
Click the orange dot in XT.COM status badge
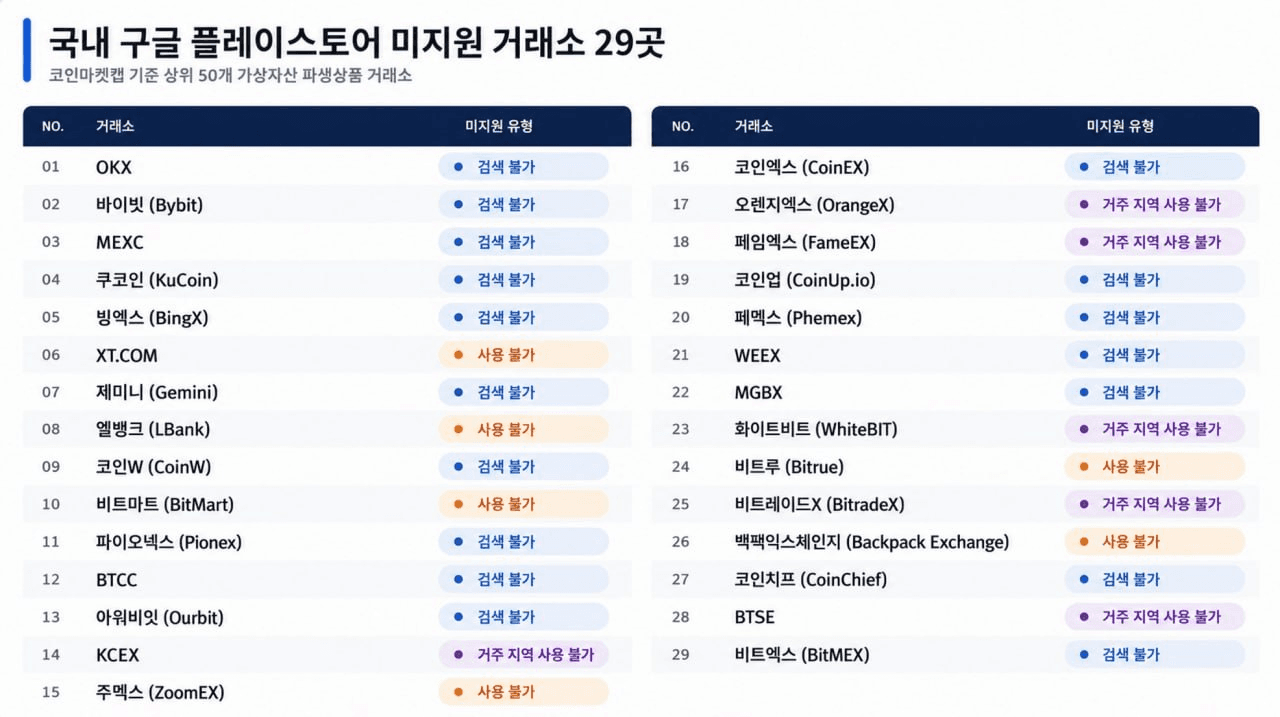pyautogui.click(x=458, y=355)
